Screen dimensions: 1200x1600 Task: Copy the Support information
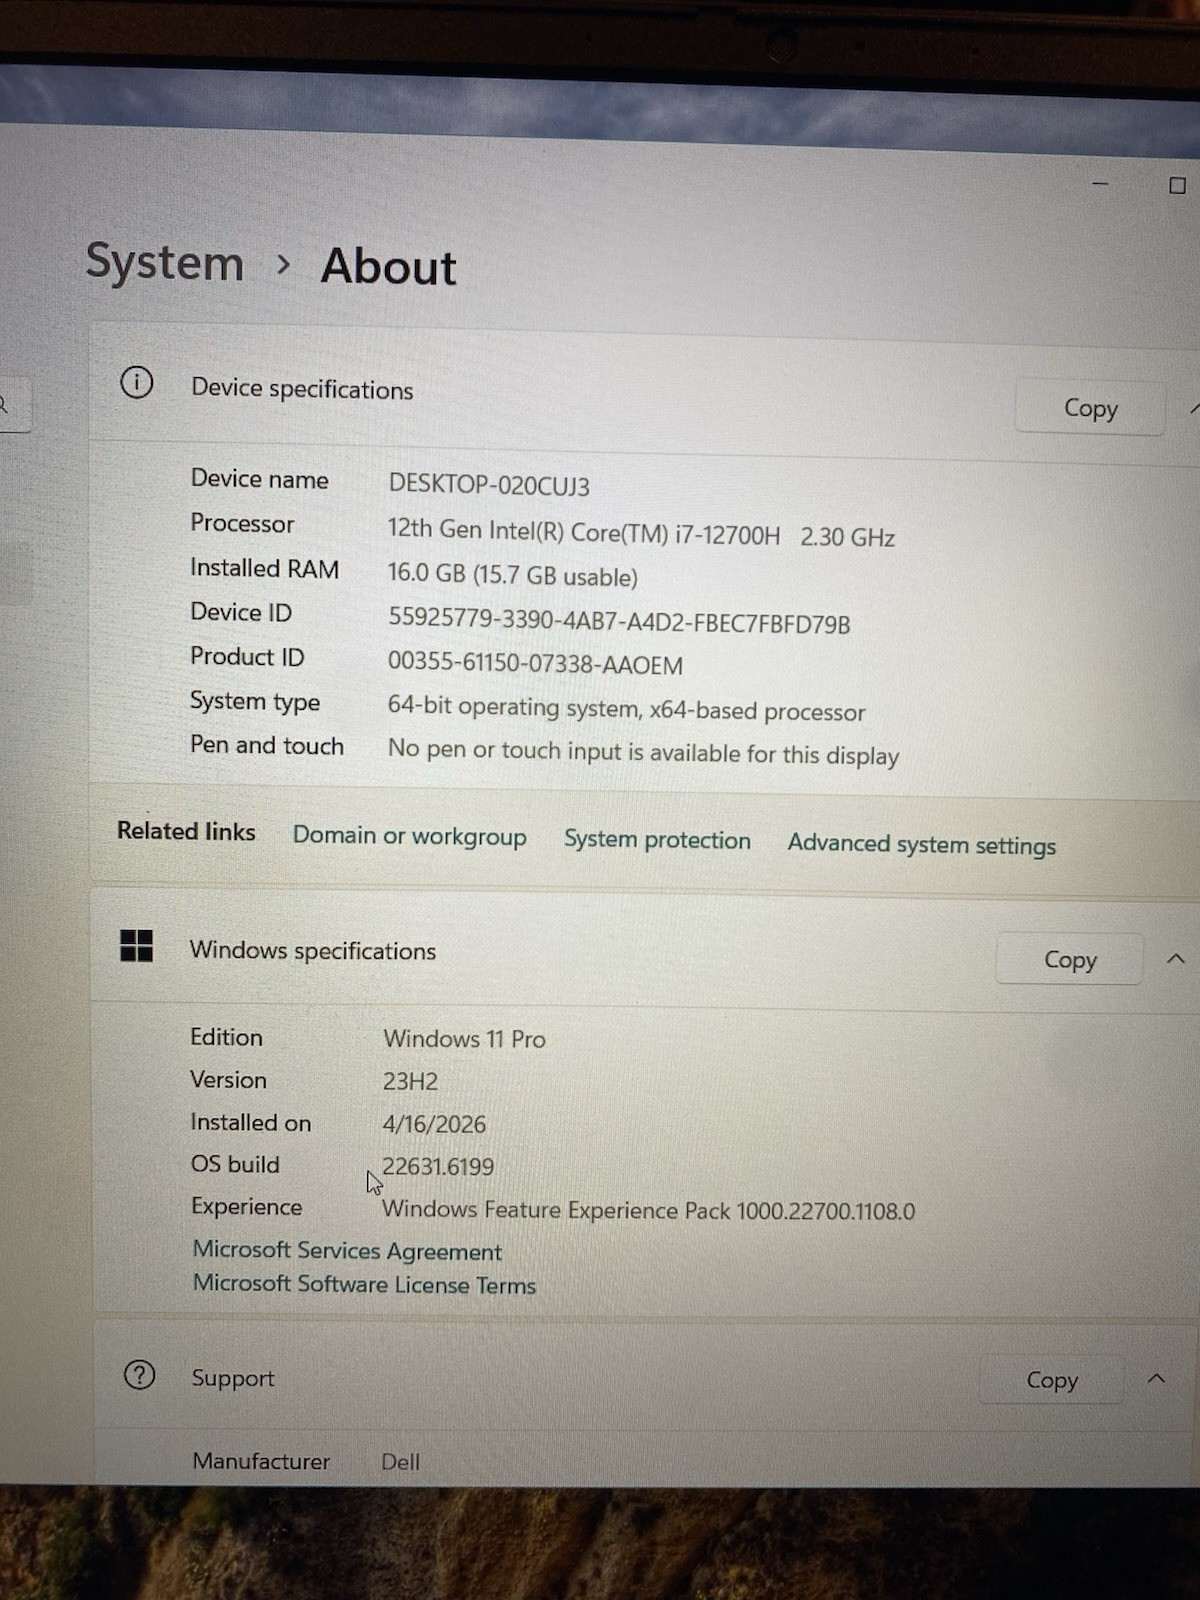click(x=1052, y=1380)
